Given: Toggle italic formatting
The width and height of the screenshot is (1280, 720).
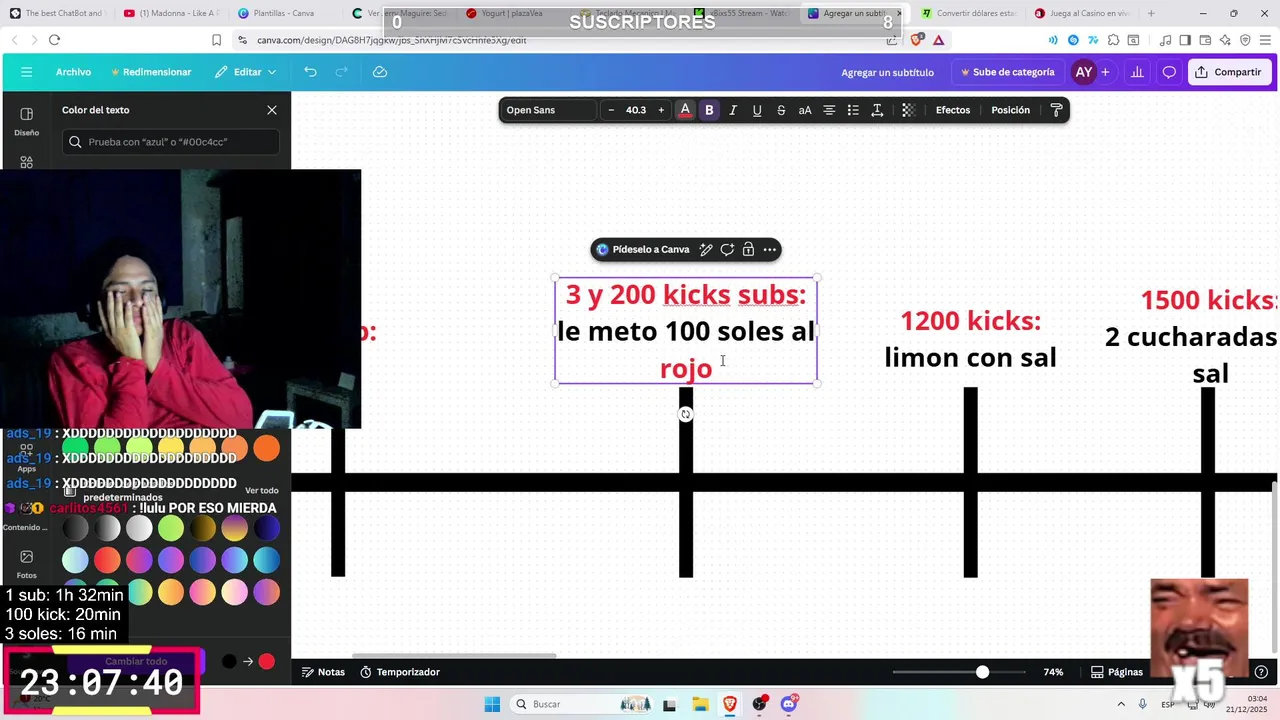Looking at the screenshot, I should pyautogui.click(x=733, y=110).
